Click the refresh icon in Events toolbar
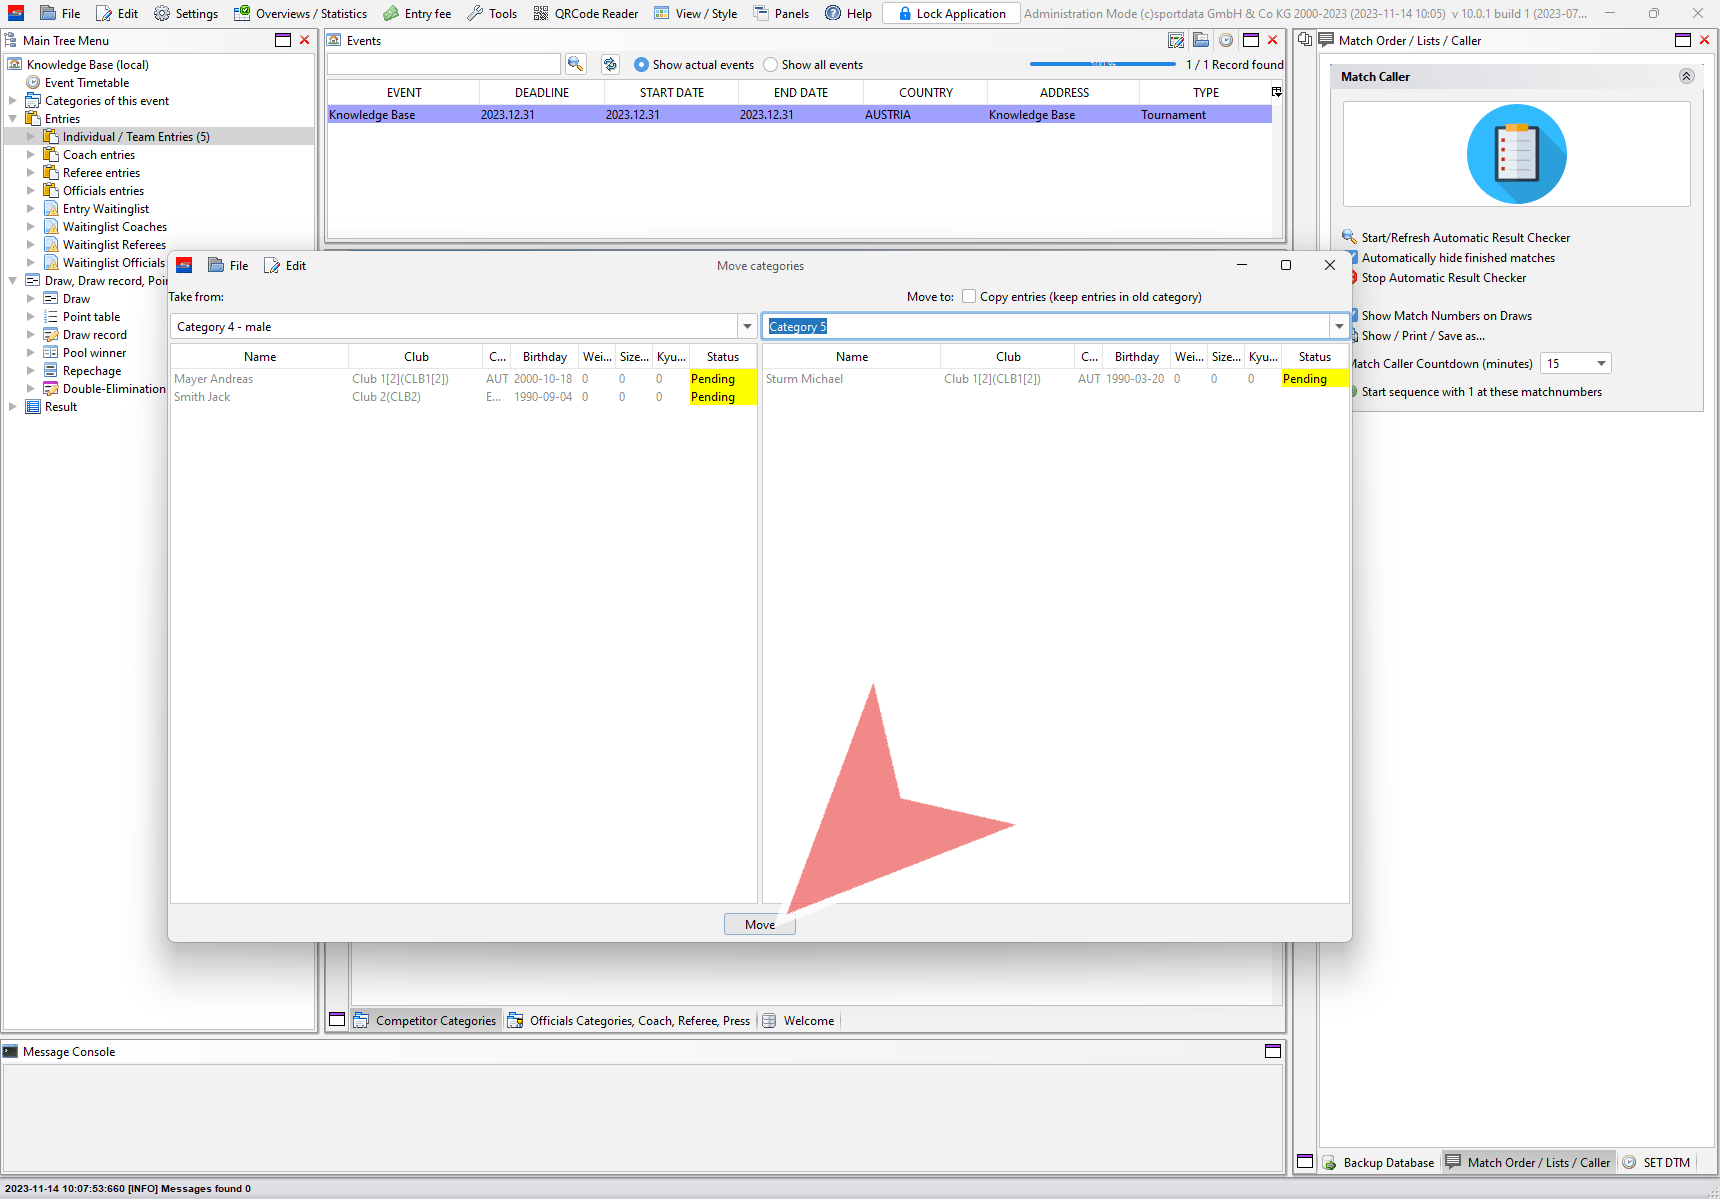Screen dimensions: 1720x1200 [x=610, y=64]
